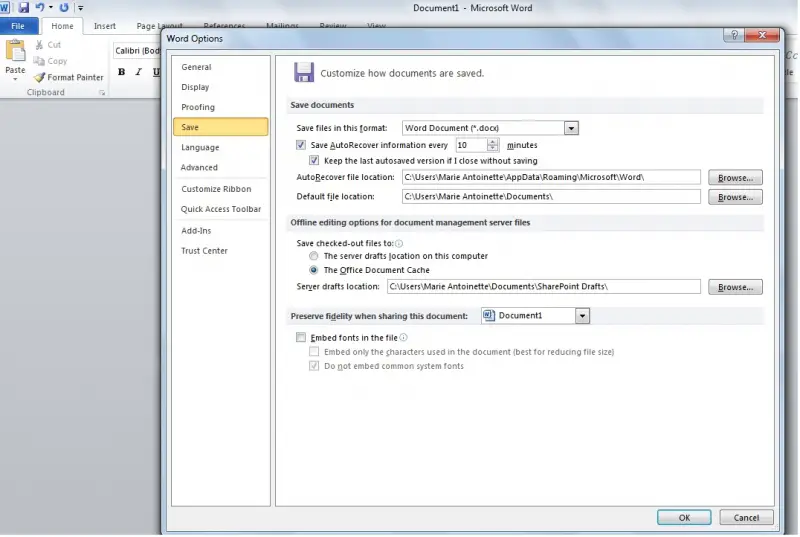Open Quick Access Toolbar settings
This screenshot has height=537, width=800.
220,209
